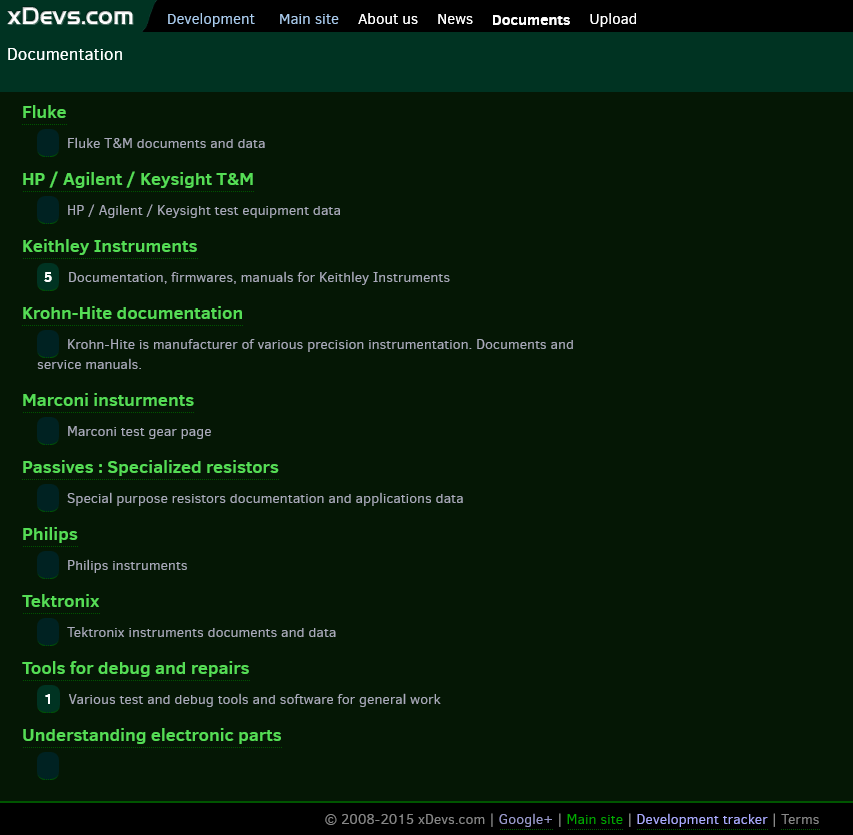Click 'Special purpose resistors documentation' description
The width and height of the screenshot is (853, 835).
click(265, 498)
